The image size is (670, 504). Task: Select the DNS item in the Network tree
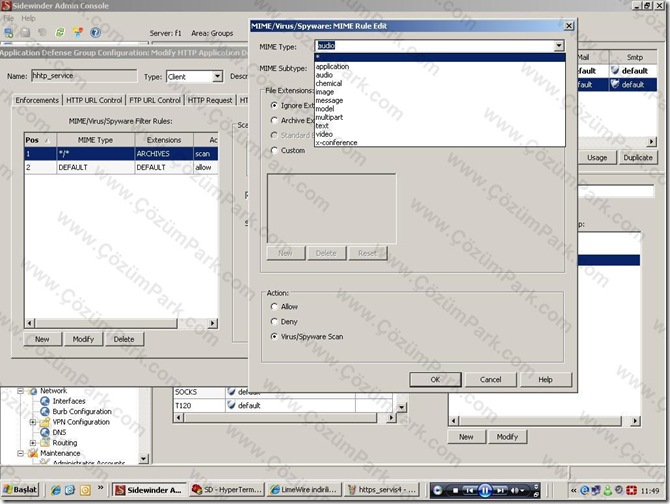pos(59,432)
